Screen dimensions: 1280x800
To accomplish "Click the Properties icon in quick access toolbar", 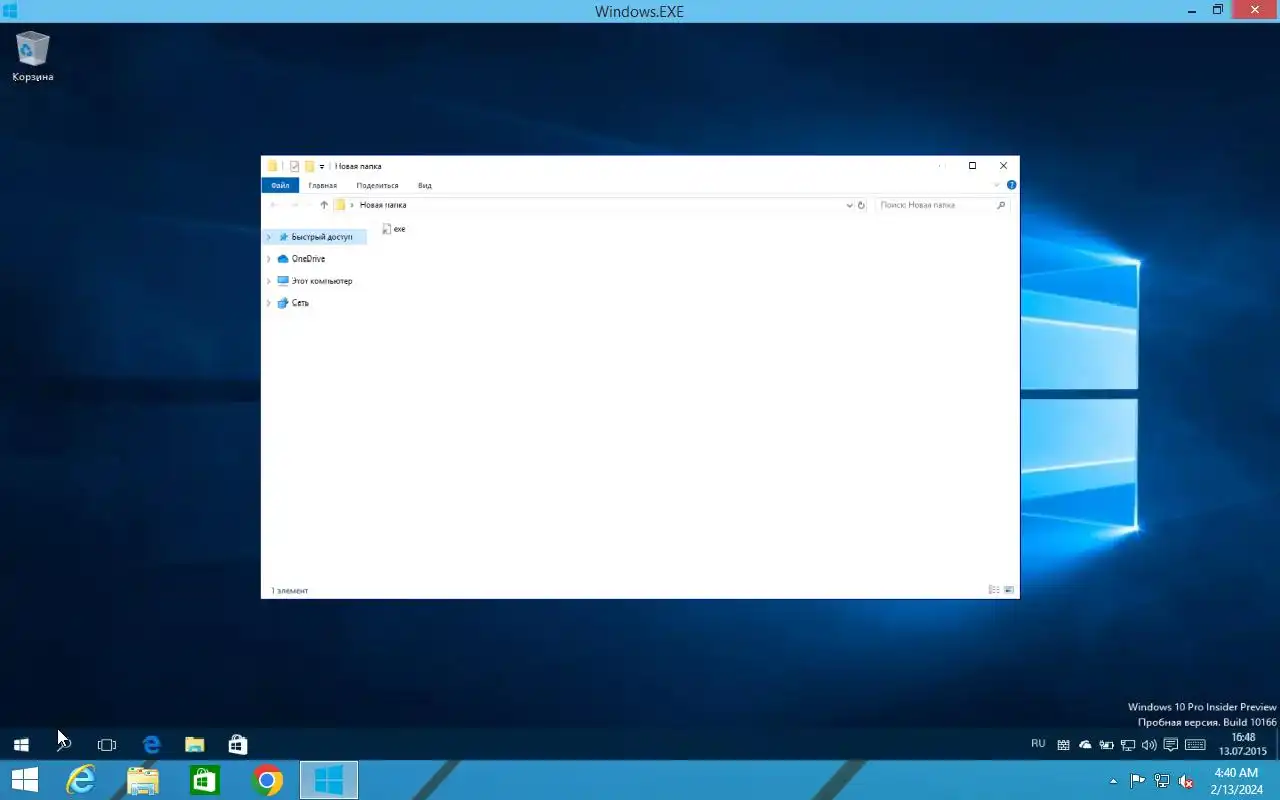I will [x=294, y=166].
